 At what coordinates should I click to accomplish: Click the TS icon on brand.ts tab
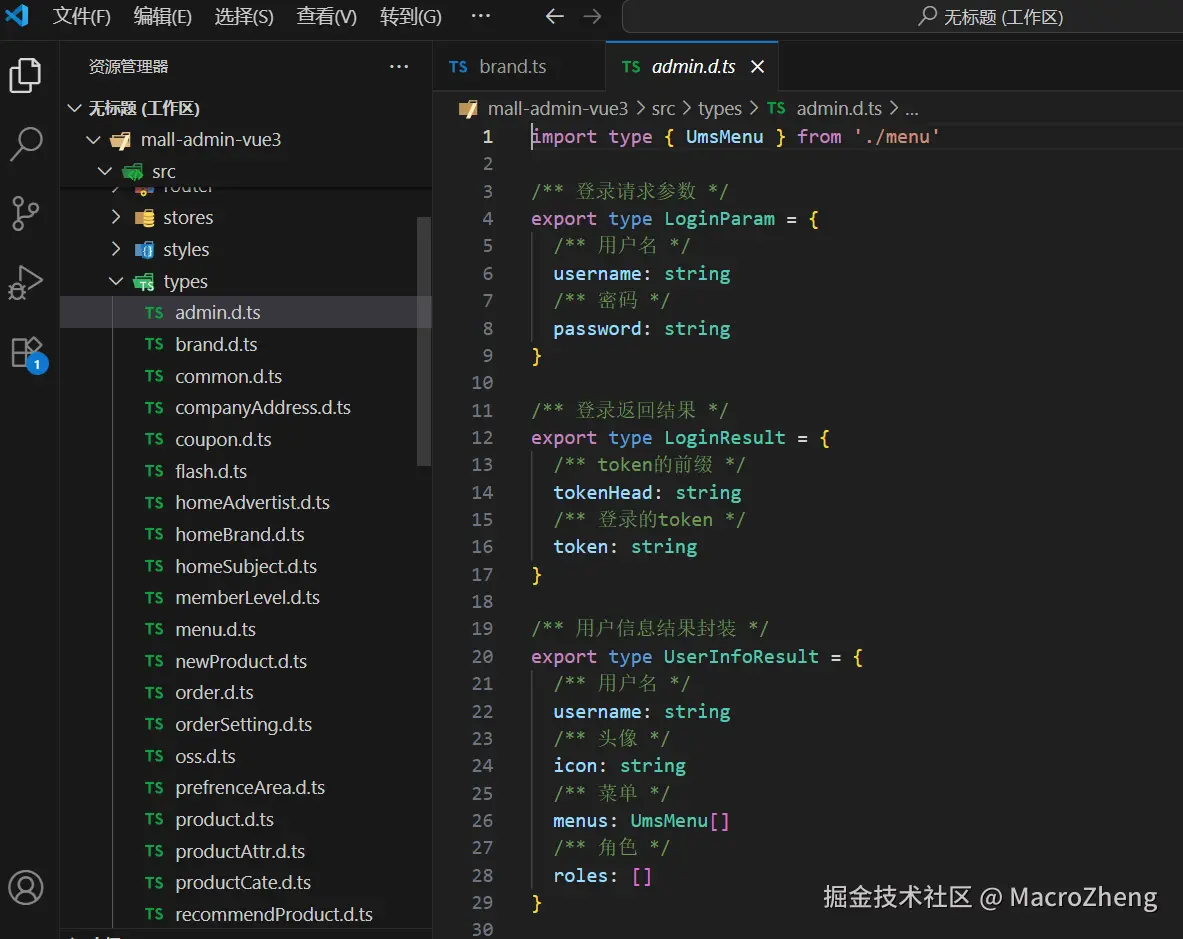coord(458,66)
